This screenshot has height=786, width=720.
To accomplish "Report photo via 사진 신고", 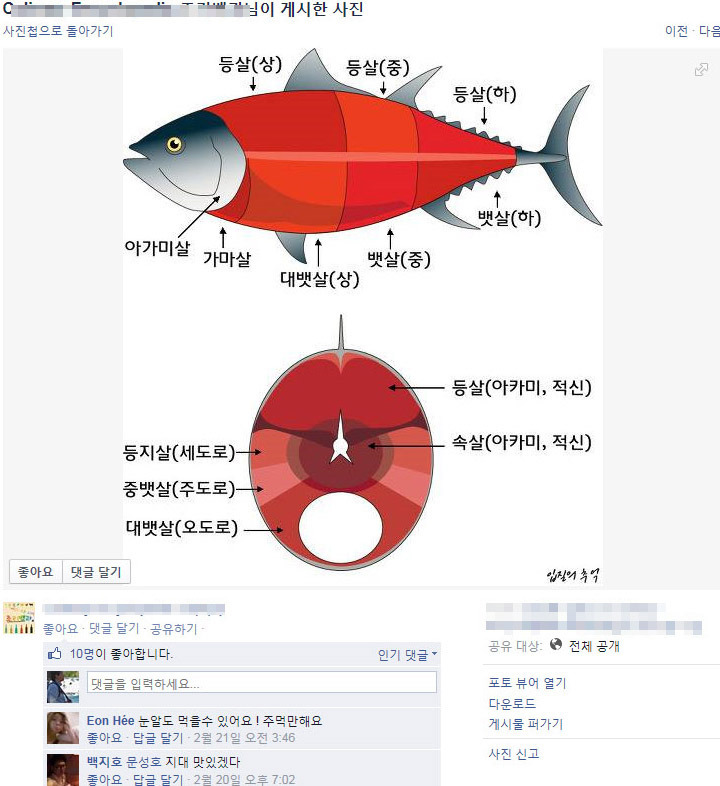I will click(x=513, y=754).
